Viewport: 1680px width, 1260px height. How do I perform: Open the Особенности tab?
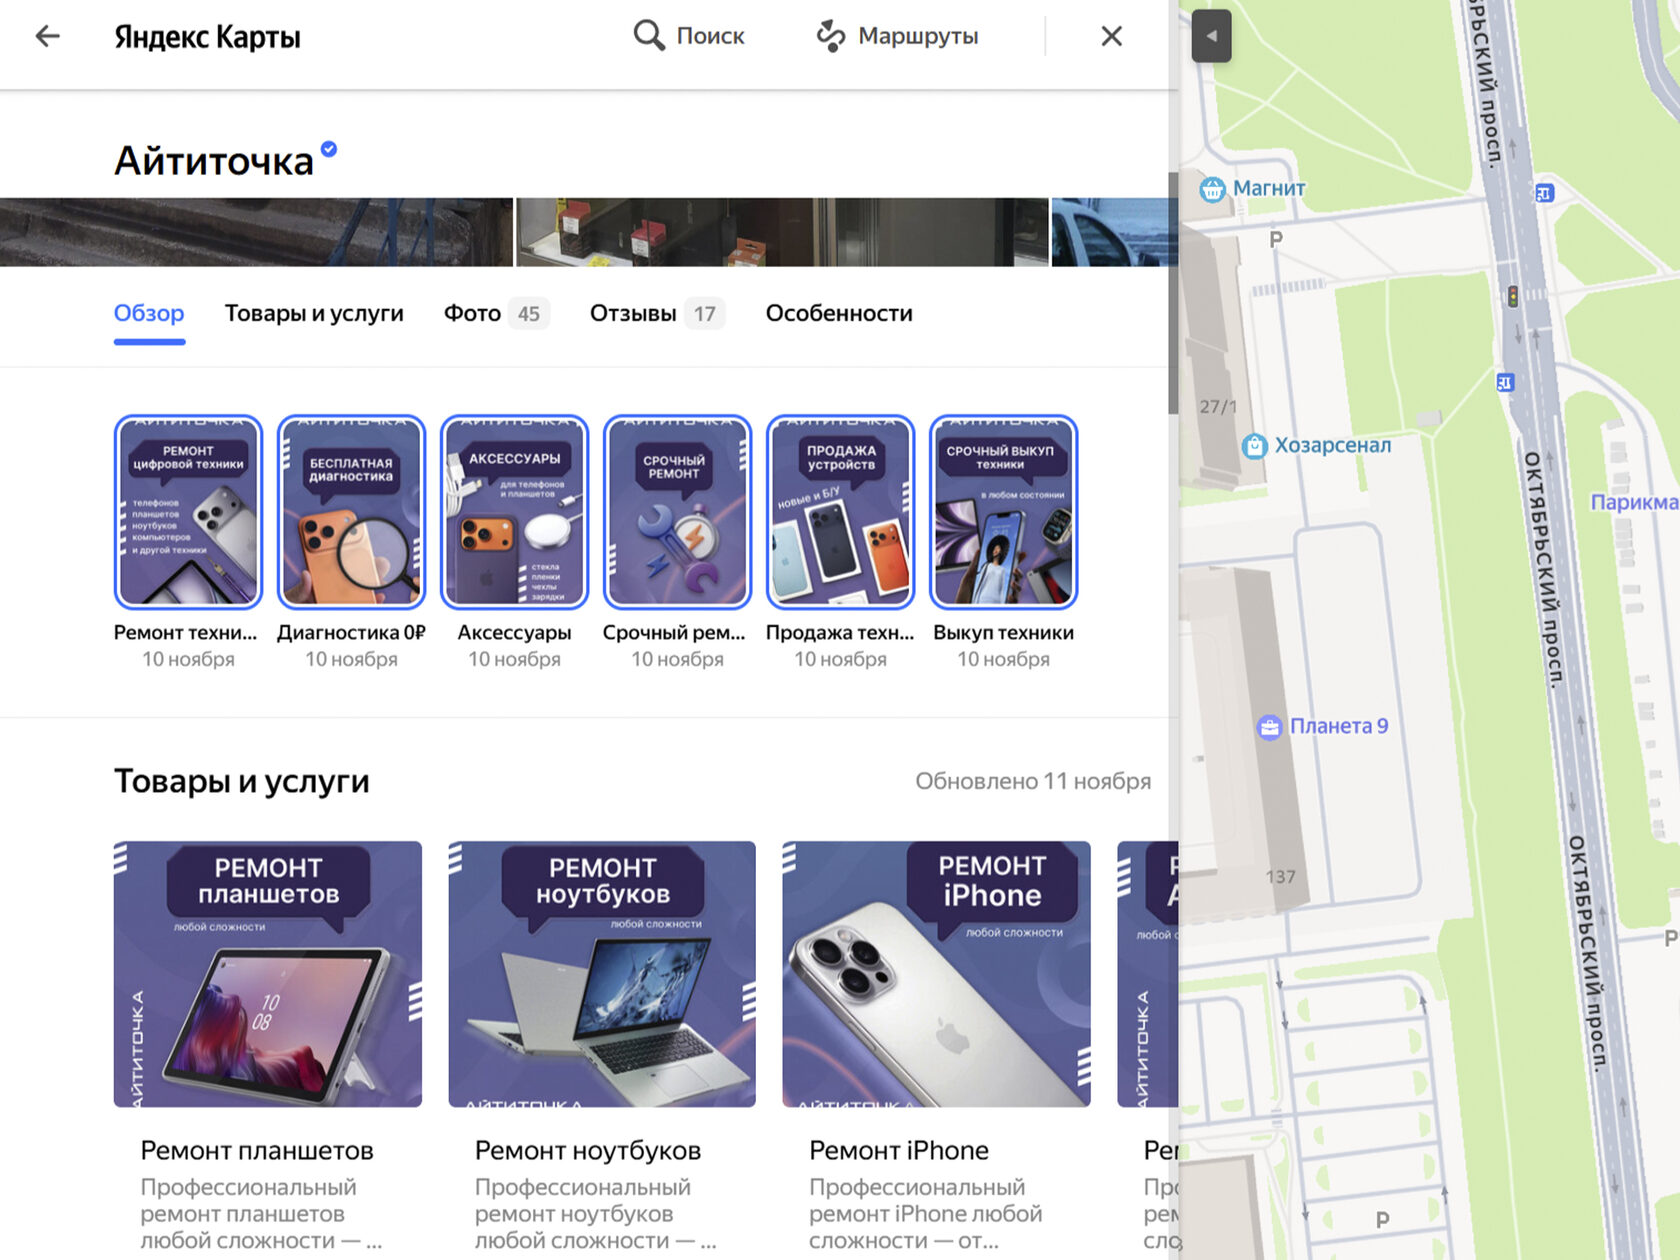839,313
